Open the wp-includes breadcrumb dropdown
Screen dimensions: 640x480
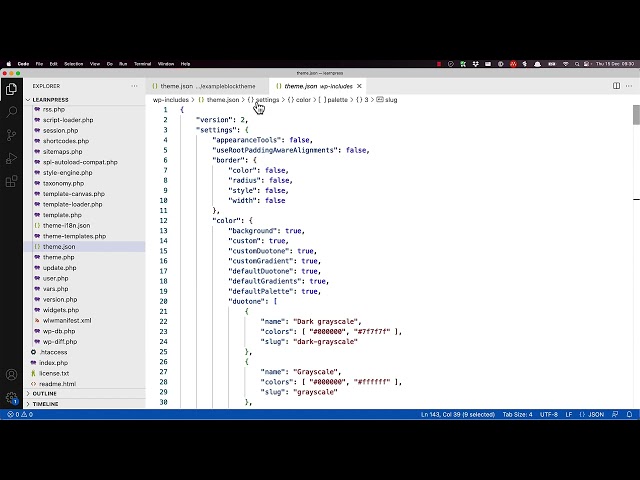point(171,100)
